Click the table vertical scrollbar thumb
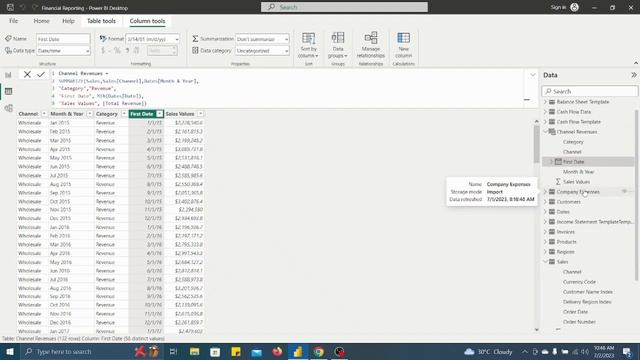The width and height of the screenshot is (640, 360). click(x=536, y=143)
